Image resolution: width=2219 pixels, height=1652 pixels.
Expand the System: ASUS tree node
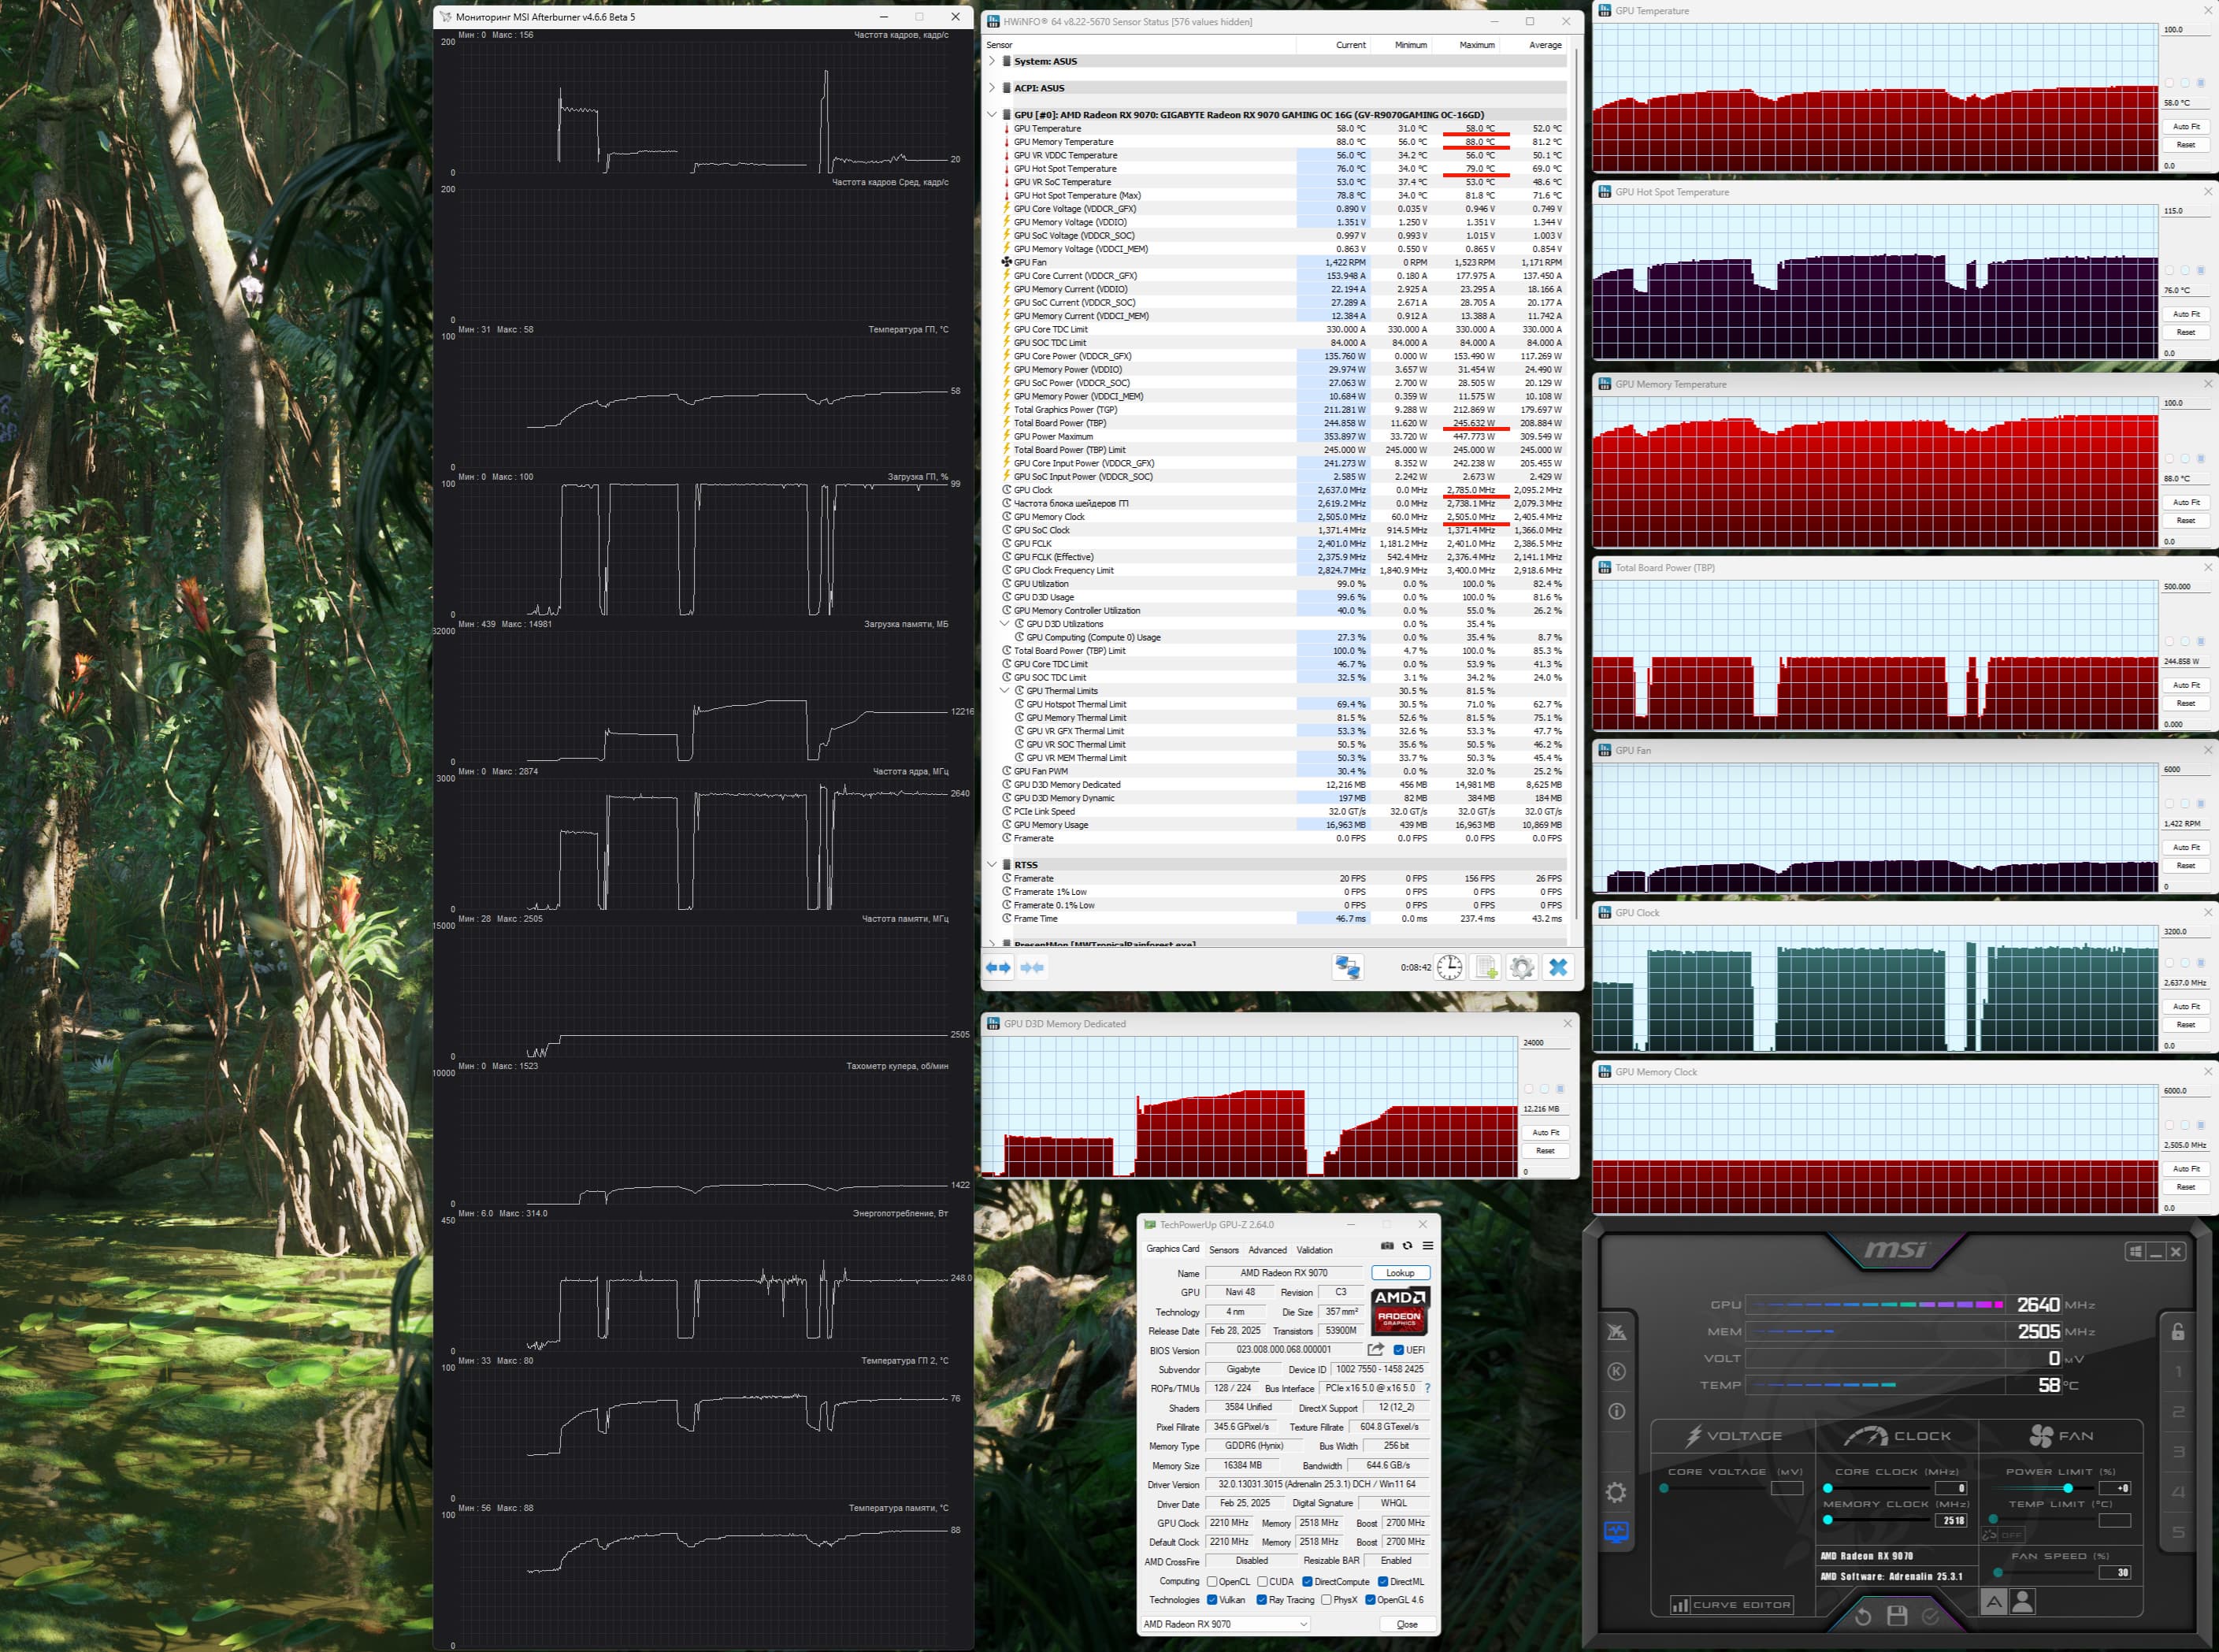991,61
